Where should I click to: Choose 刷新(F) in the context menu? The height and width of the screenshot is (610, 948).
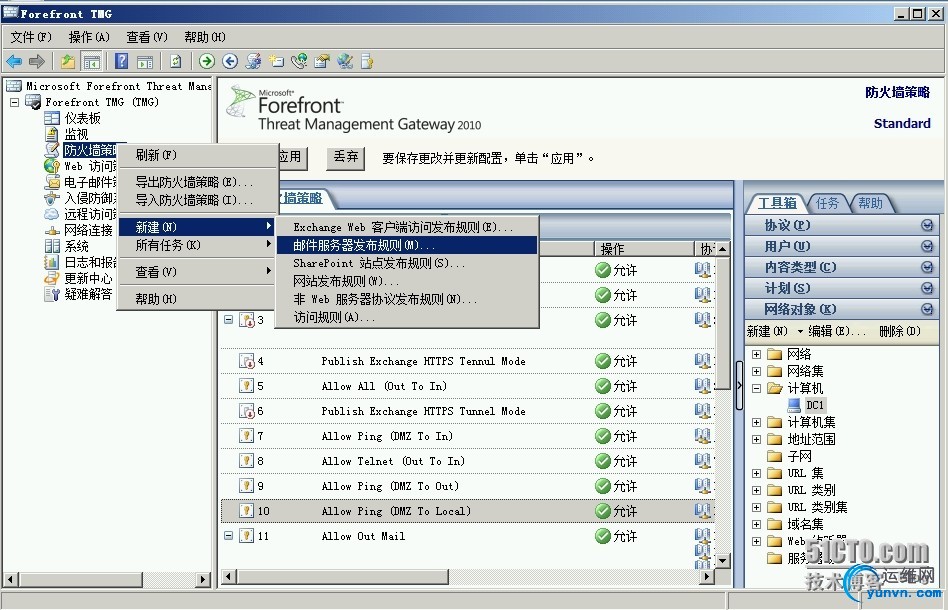point(198,155)
